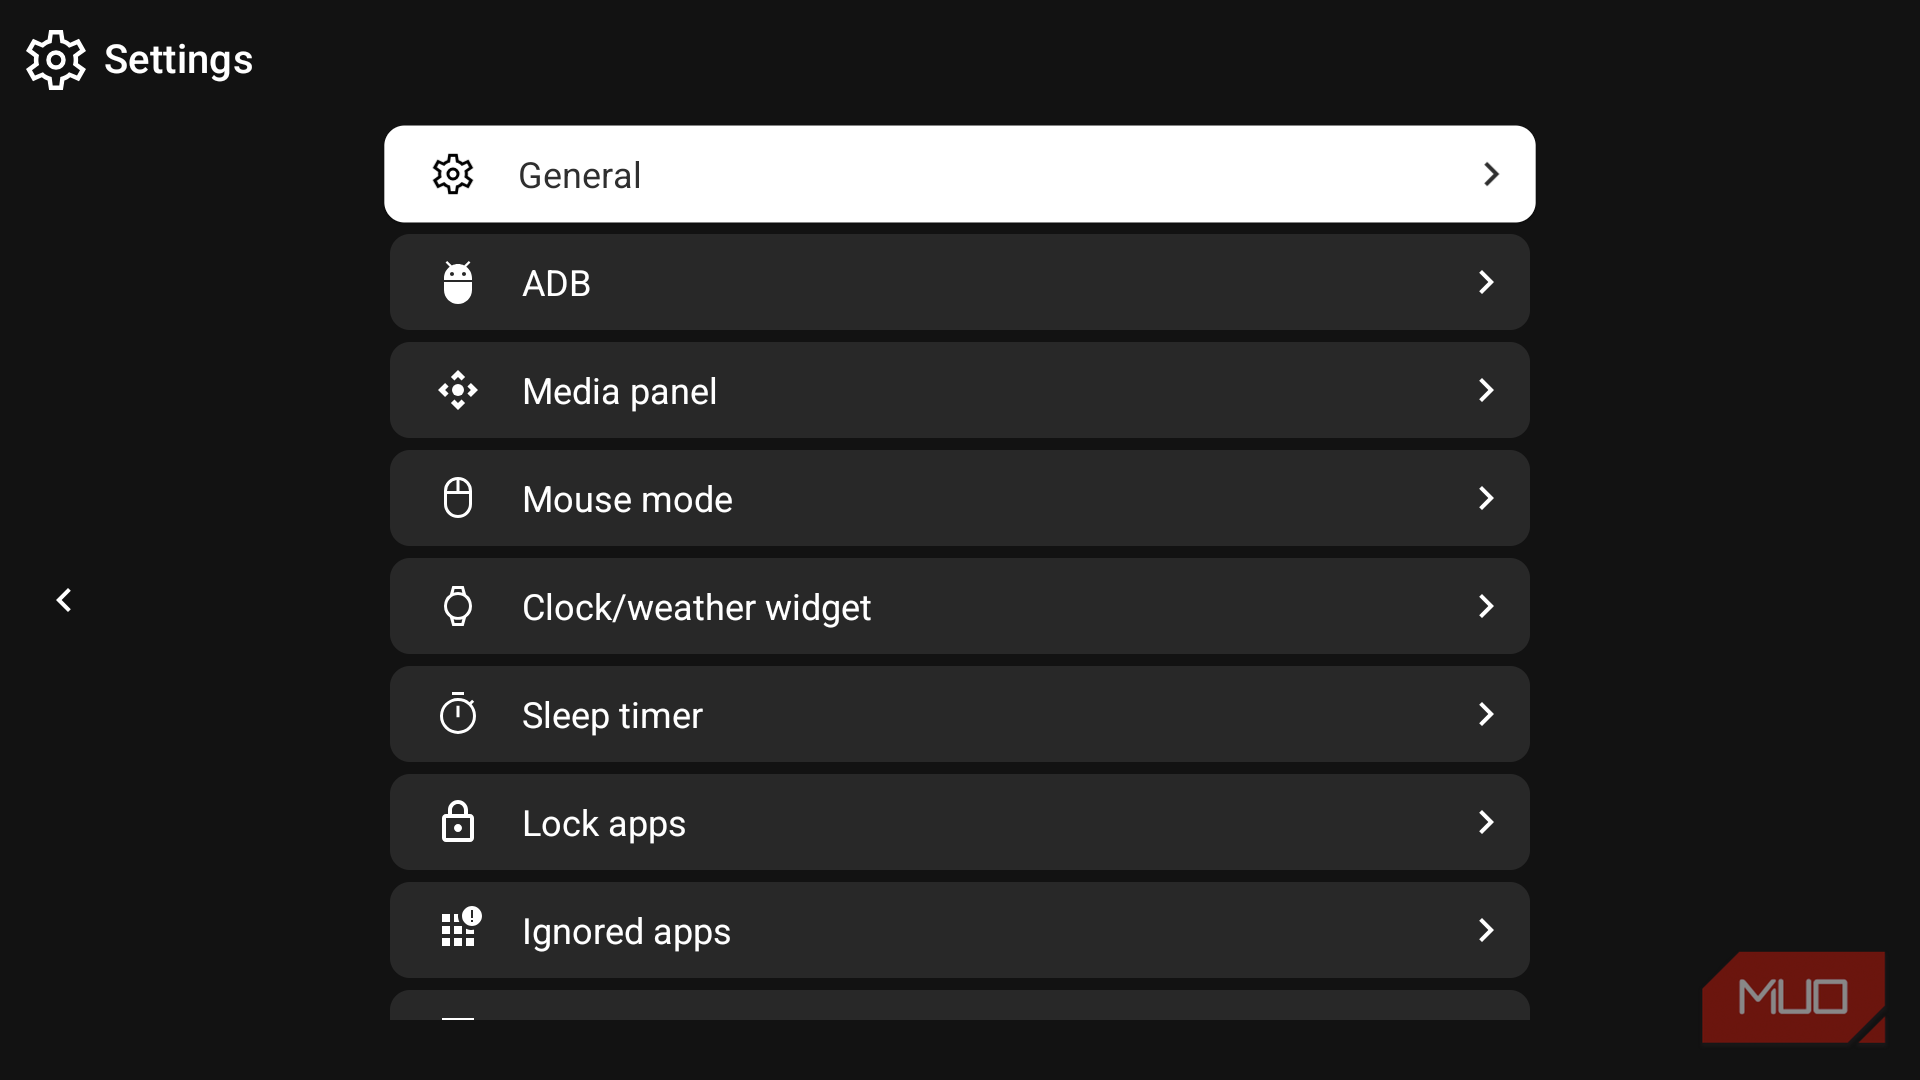Expand Sleep timer chevron arrow
The image size is (1920, 1080).
tap(1486, 714)
